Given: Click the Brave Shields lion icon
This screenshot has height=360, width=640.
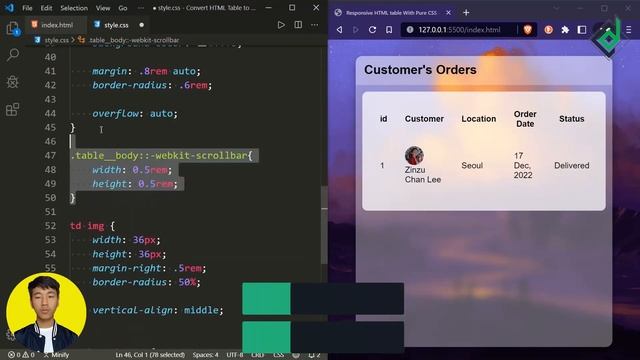Looking at the screenshot, I should coord(527,29).
